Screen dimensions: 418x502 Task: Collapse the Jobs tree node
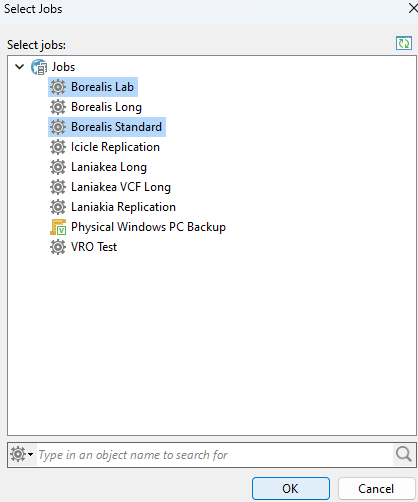click(20, 67)
